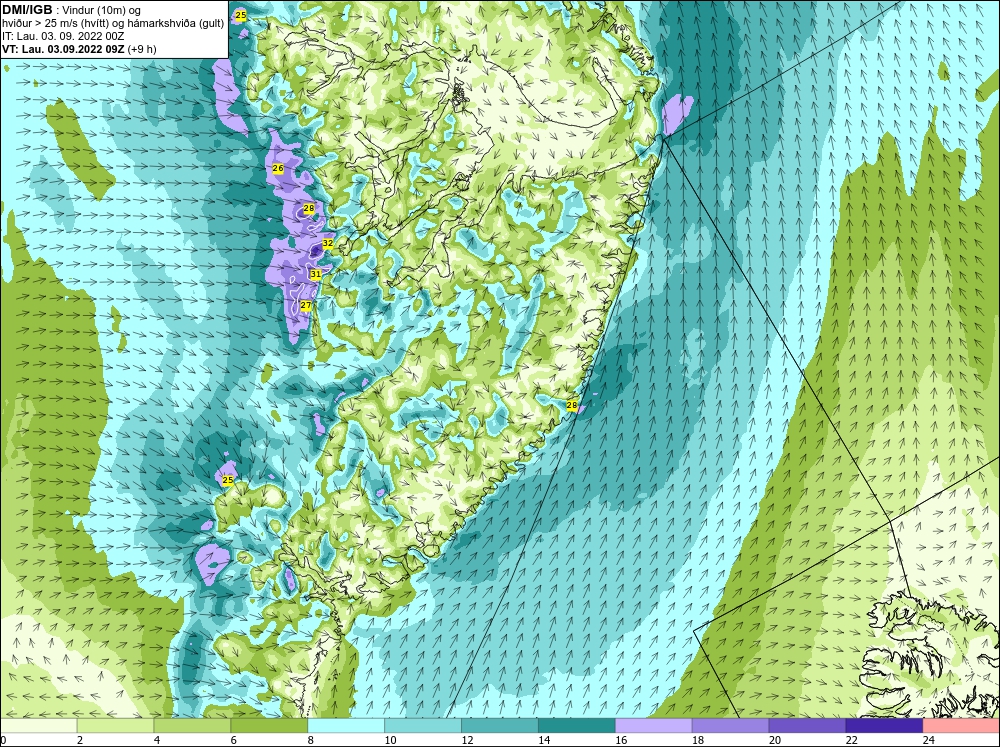The width and height of the screenshot is (1000, 747).
Task: Pick the 22–24 m/s dark indigo swatch
Action: click(885, 725)
